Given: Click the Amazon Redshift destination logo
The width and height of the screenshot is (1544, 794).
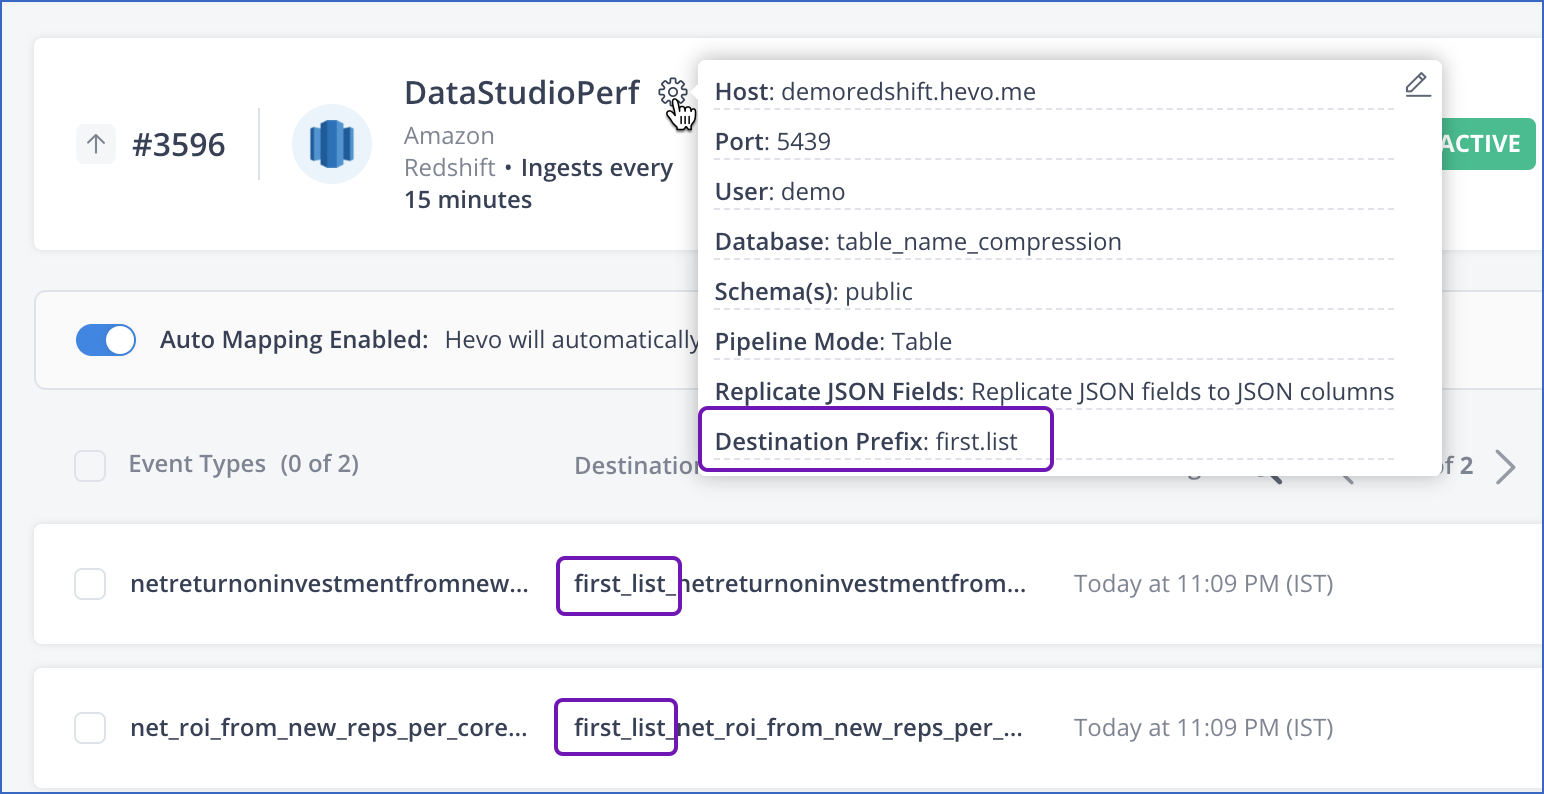Looking at the screenshot, I should [x=331, y=144].
